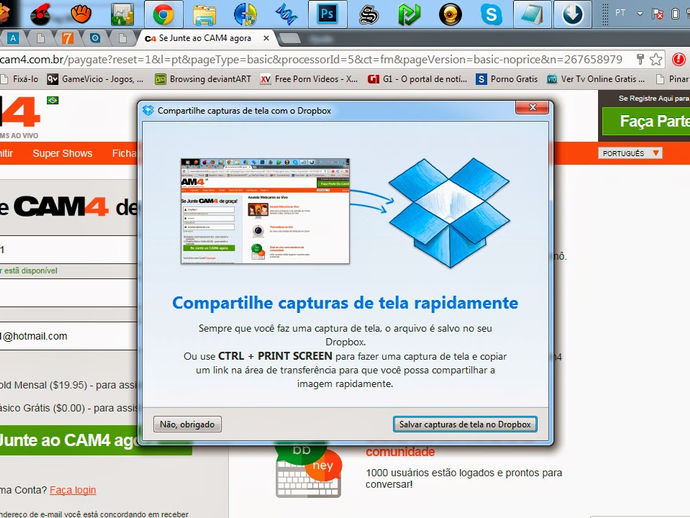Open Photoshop from the taskbar

click(327, 14)
